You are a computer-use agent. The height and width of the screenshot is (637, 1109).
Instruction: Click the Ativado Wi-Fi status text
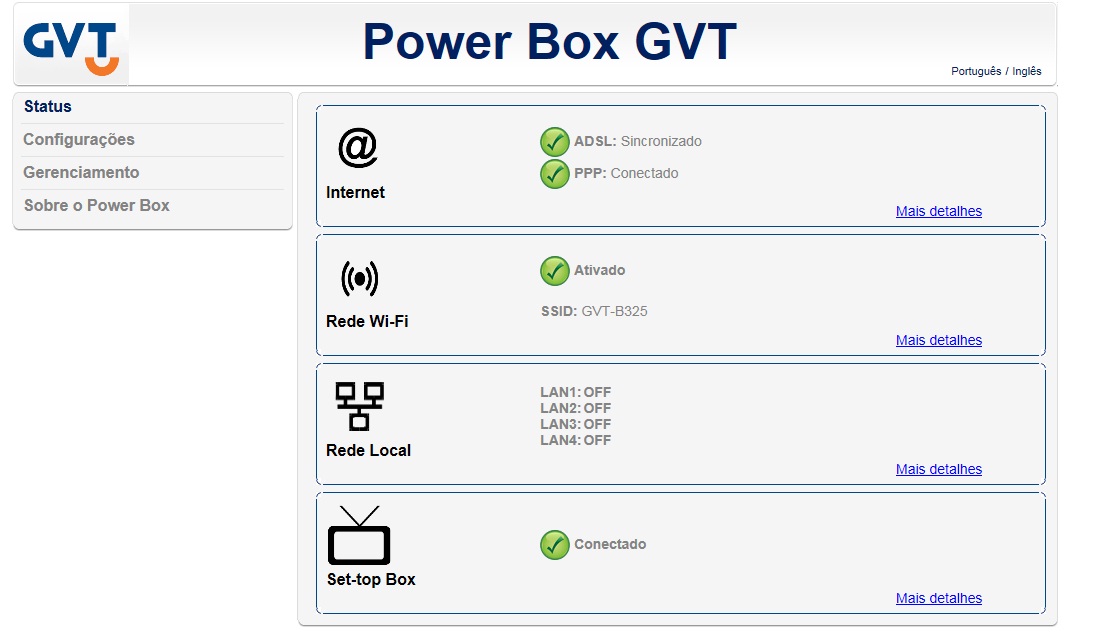599,270
